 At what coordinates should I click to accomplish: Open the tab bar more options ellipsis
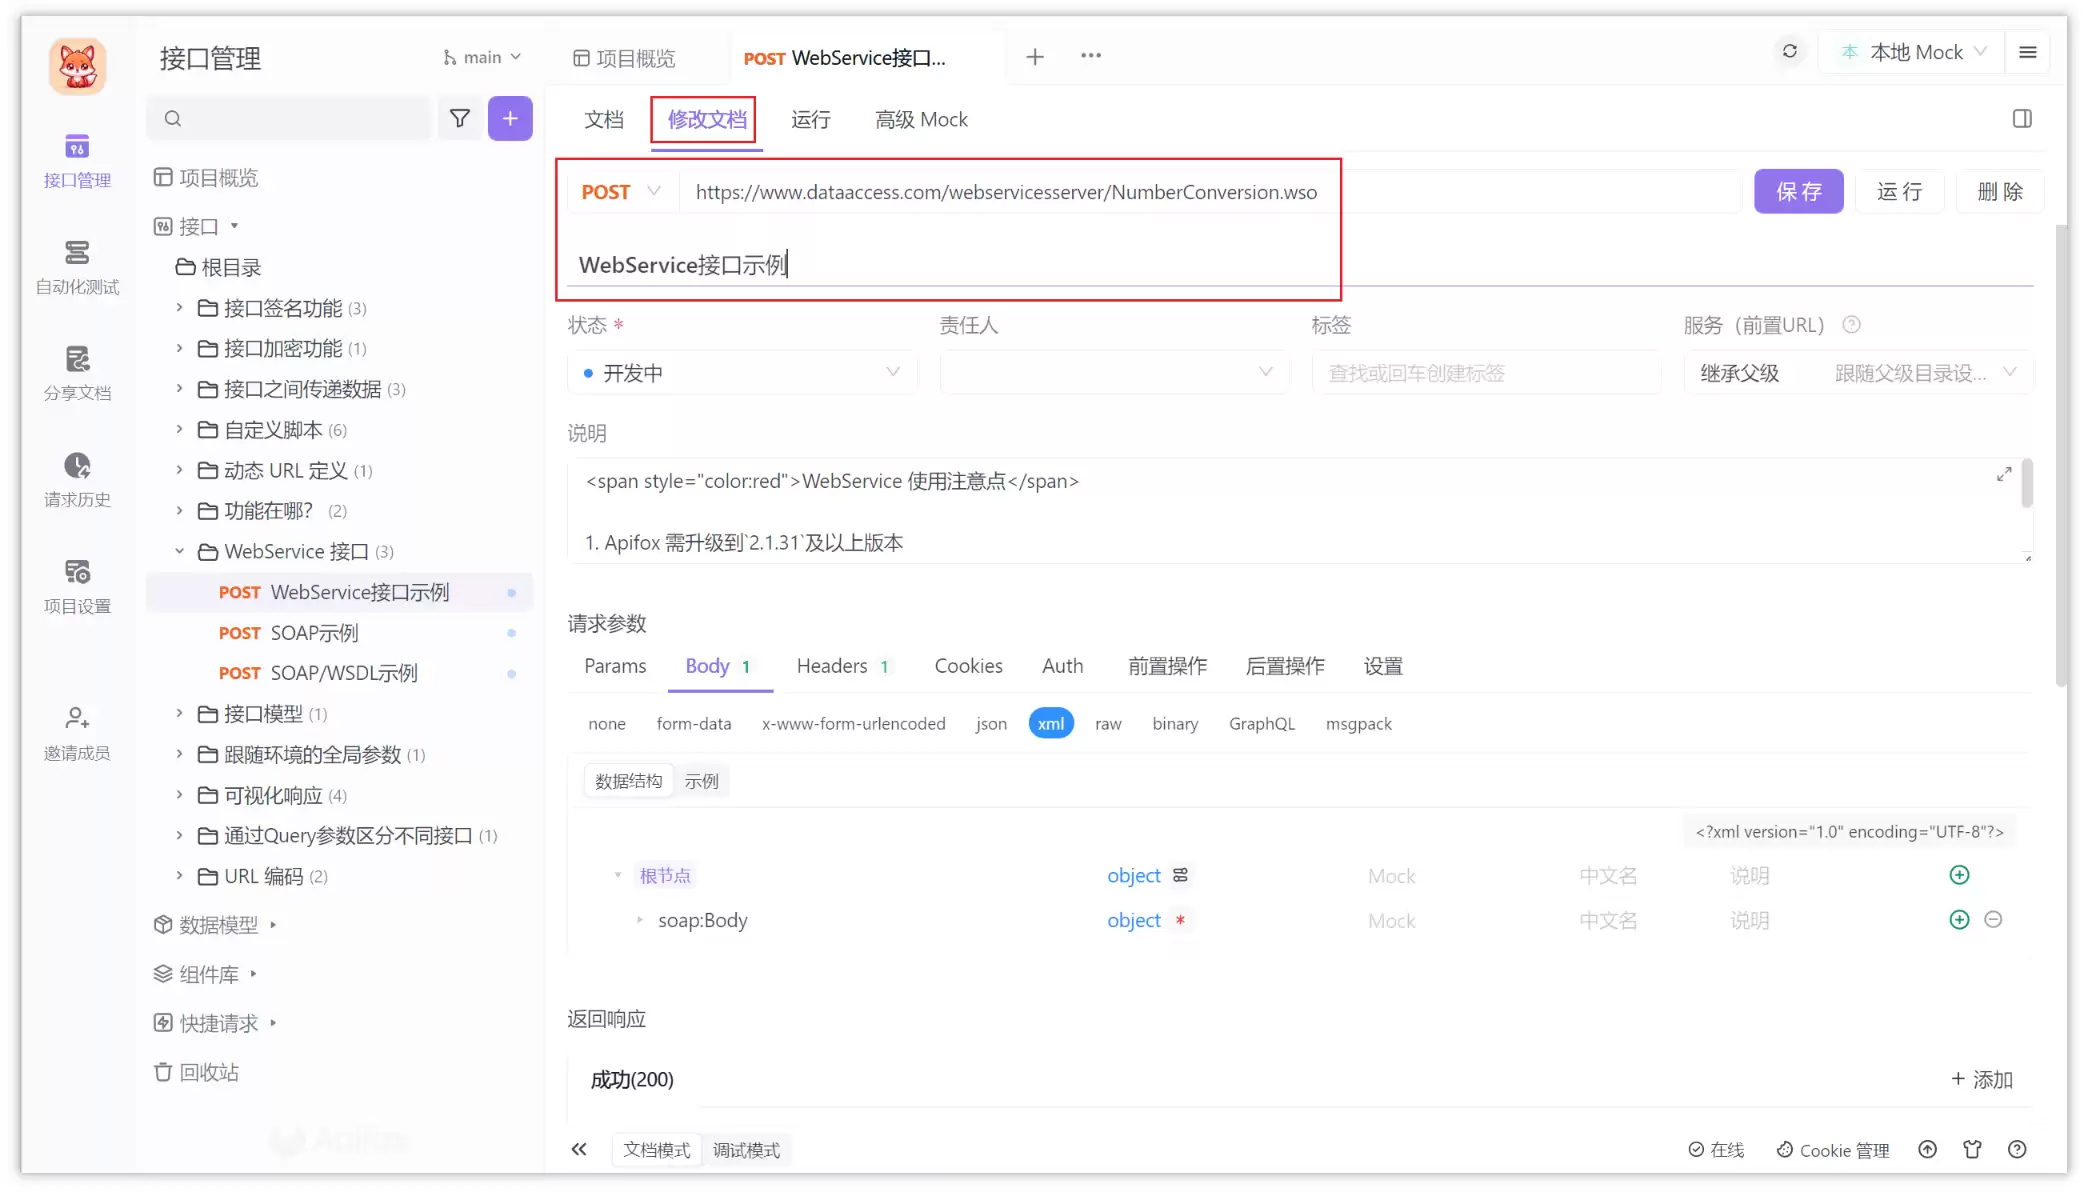(x=1091, y=56)
